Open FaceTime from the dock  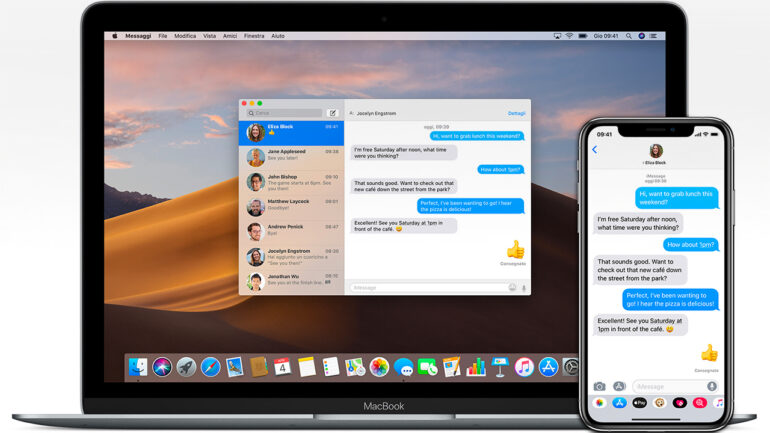[428, 367]
